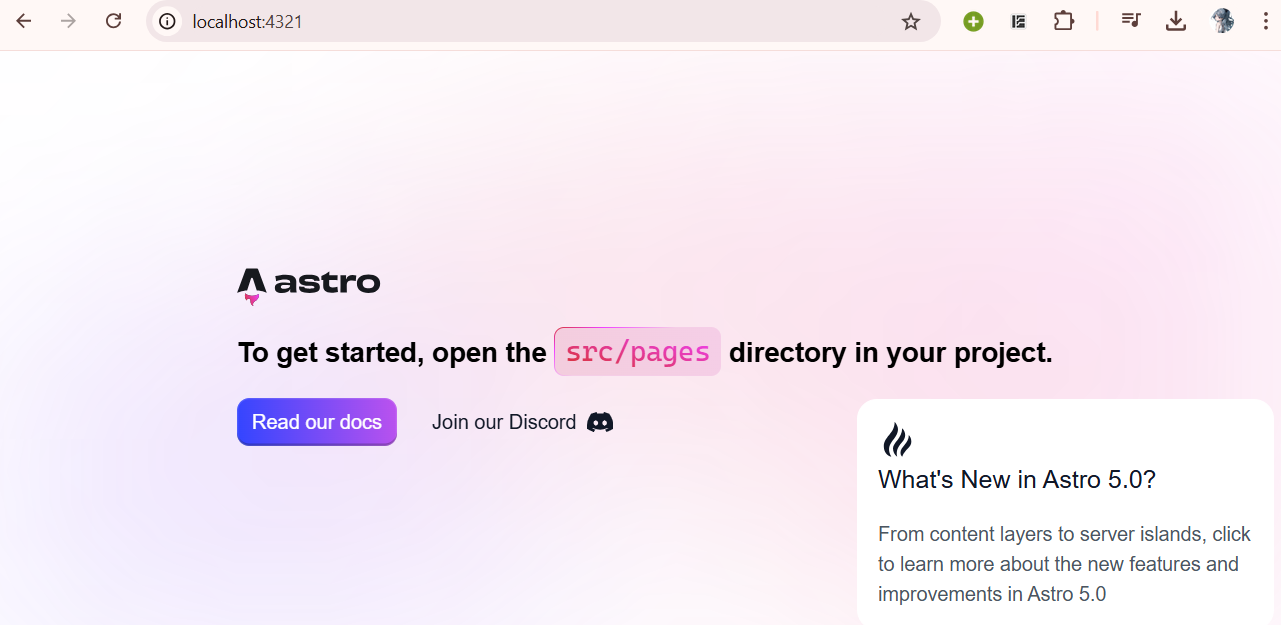
Task: Bookmark this page with the star icon
Action: click(910, 21)
